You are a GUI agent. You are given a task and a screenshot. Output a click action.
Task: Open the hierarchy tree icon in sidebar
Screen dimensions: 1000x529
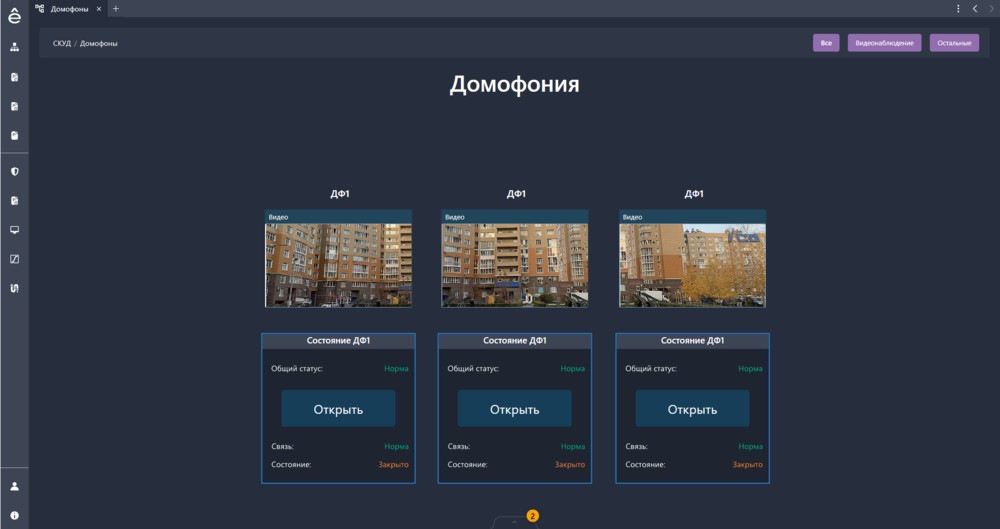(x=14, y=47)
